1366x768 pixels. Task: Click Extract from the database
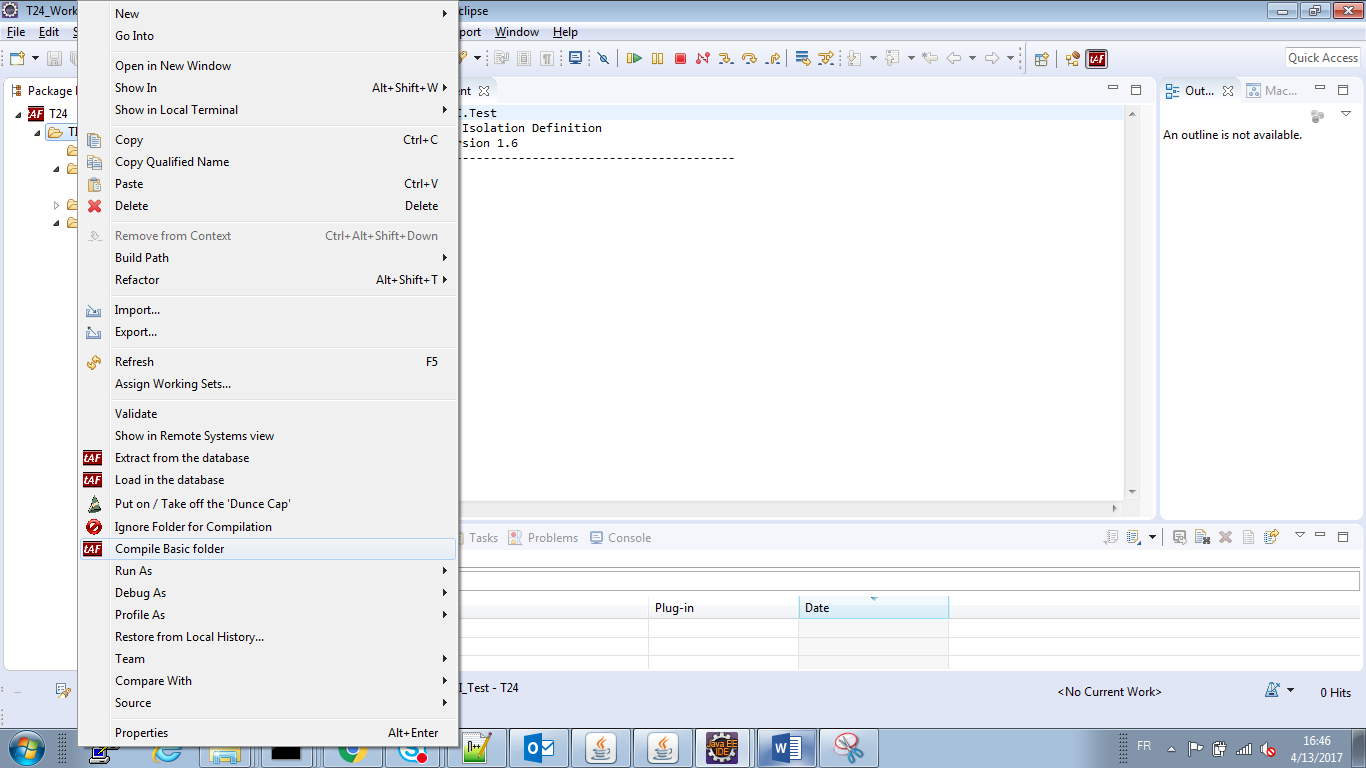tap(182, 458)
